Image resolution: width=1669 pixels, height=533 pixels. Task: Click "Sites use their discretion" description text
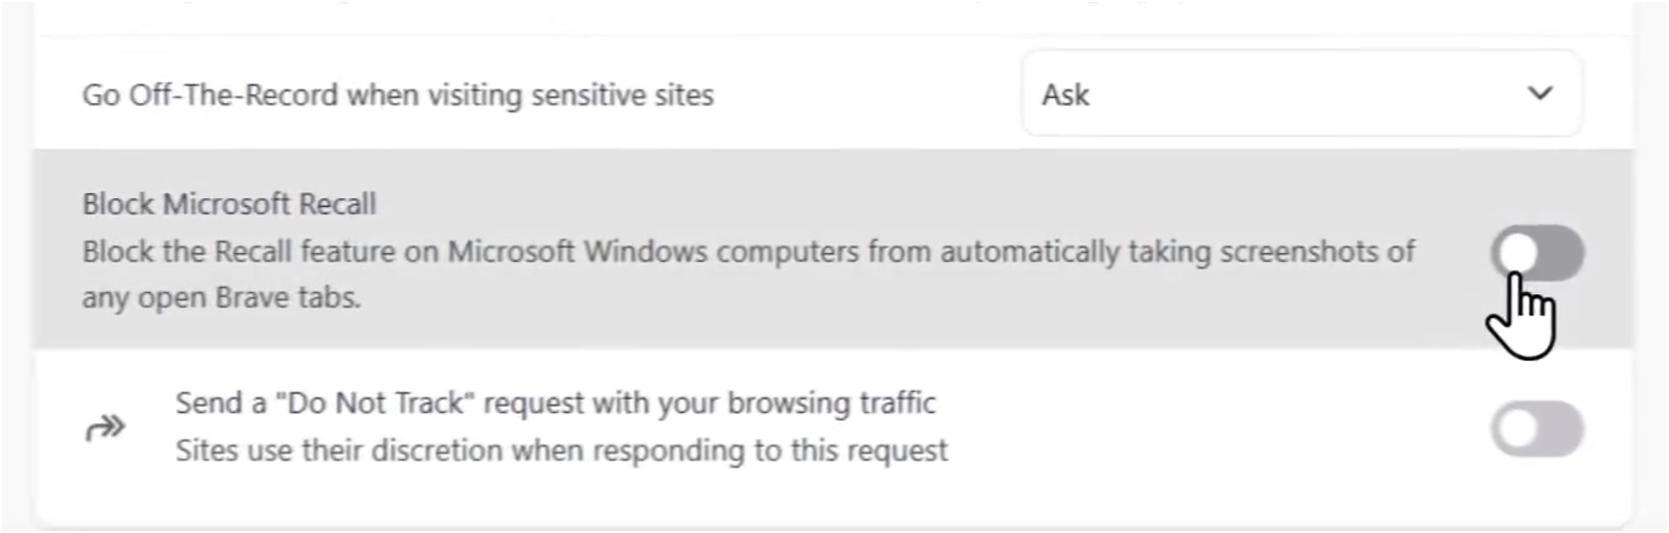click(562, 450)
